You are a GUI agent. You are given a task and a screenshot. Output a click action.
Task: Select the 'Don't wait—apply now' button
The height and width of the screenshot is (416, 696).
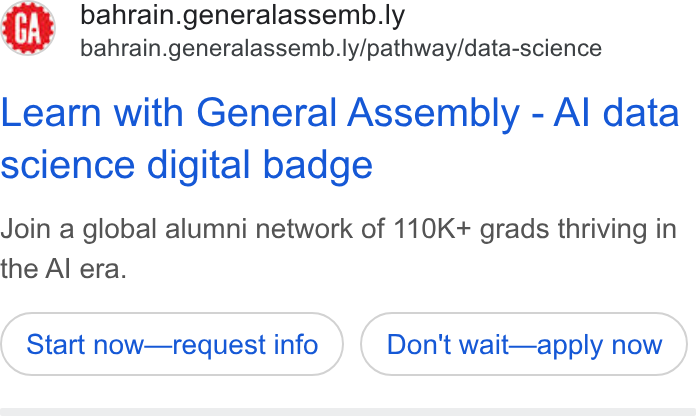tap(524, 344)
